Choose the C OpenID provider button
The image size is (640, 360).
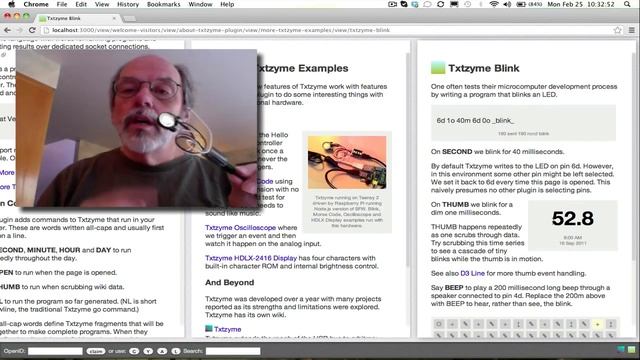tap(134, 351)
